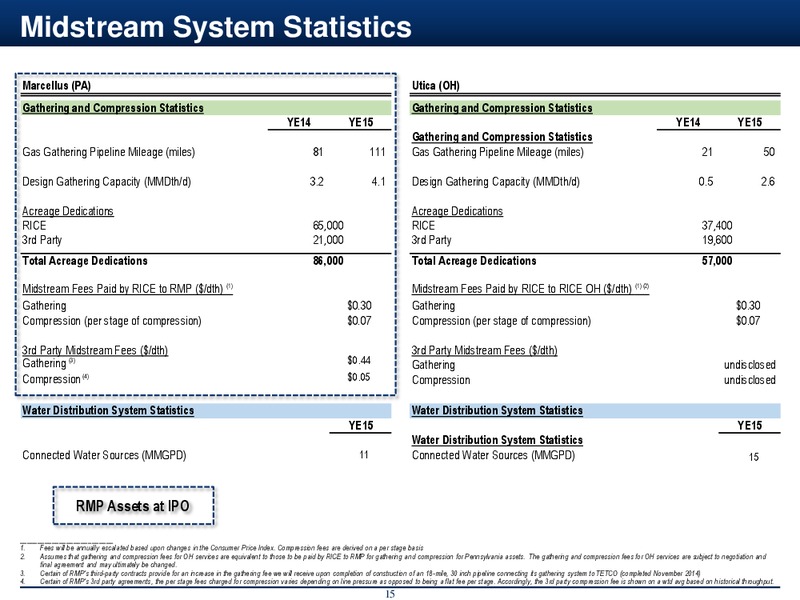Image resolution: width=800 pixels, height=600 pixels.
Task: Click Utica 'Acreage Dedications' underlined label
Action: coord(457,211)
